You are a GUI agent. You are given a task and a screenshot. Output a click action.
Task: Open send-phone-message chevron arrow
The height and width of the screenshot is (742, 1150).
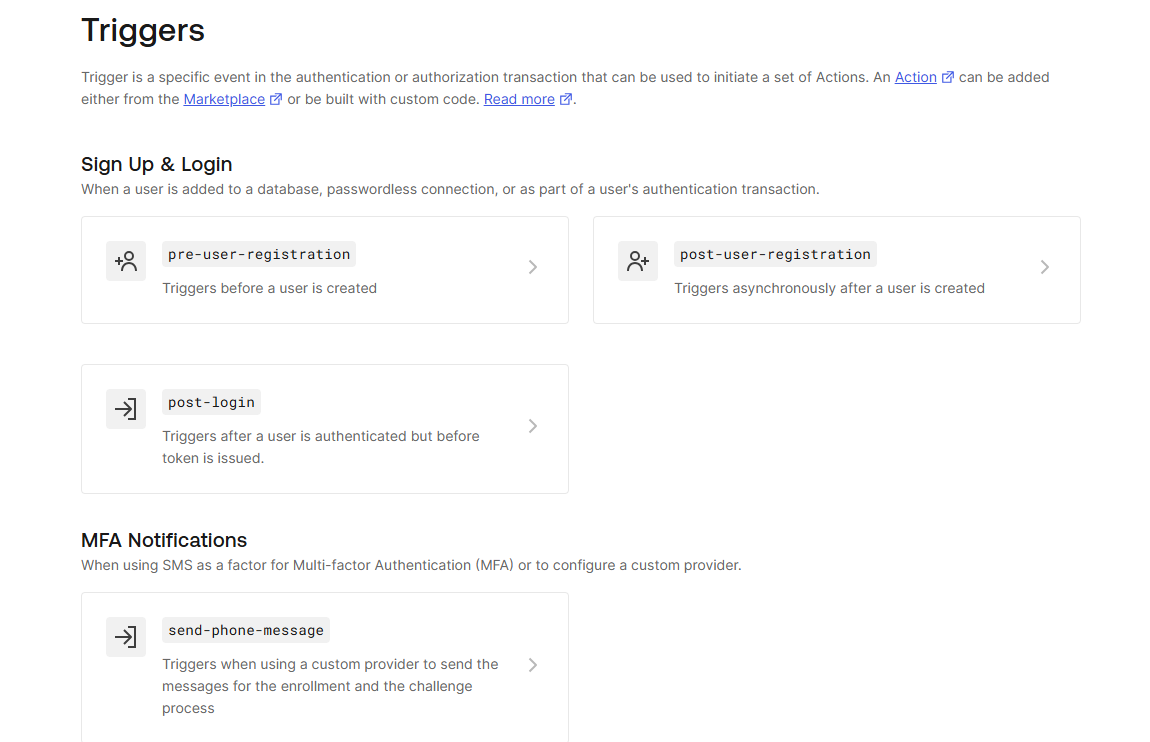pos(533,665)
